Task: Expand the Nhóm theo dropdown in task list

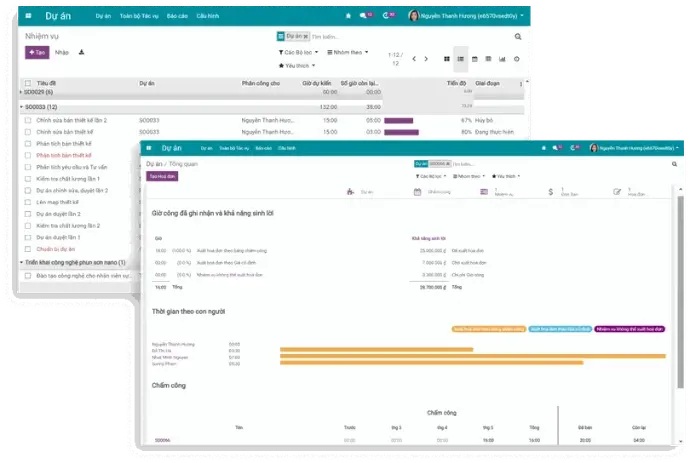Action: pos(350,52)
